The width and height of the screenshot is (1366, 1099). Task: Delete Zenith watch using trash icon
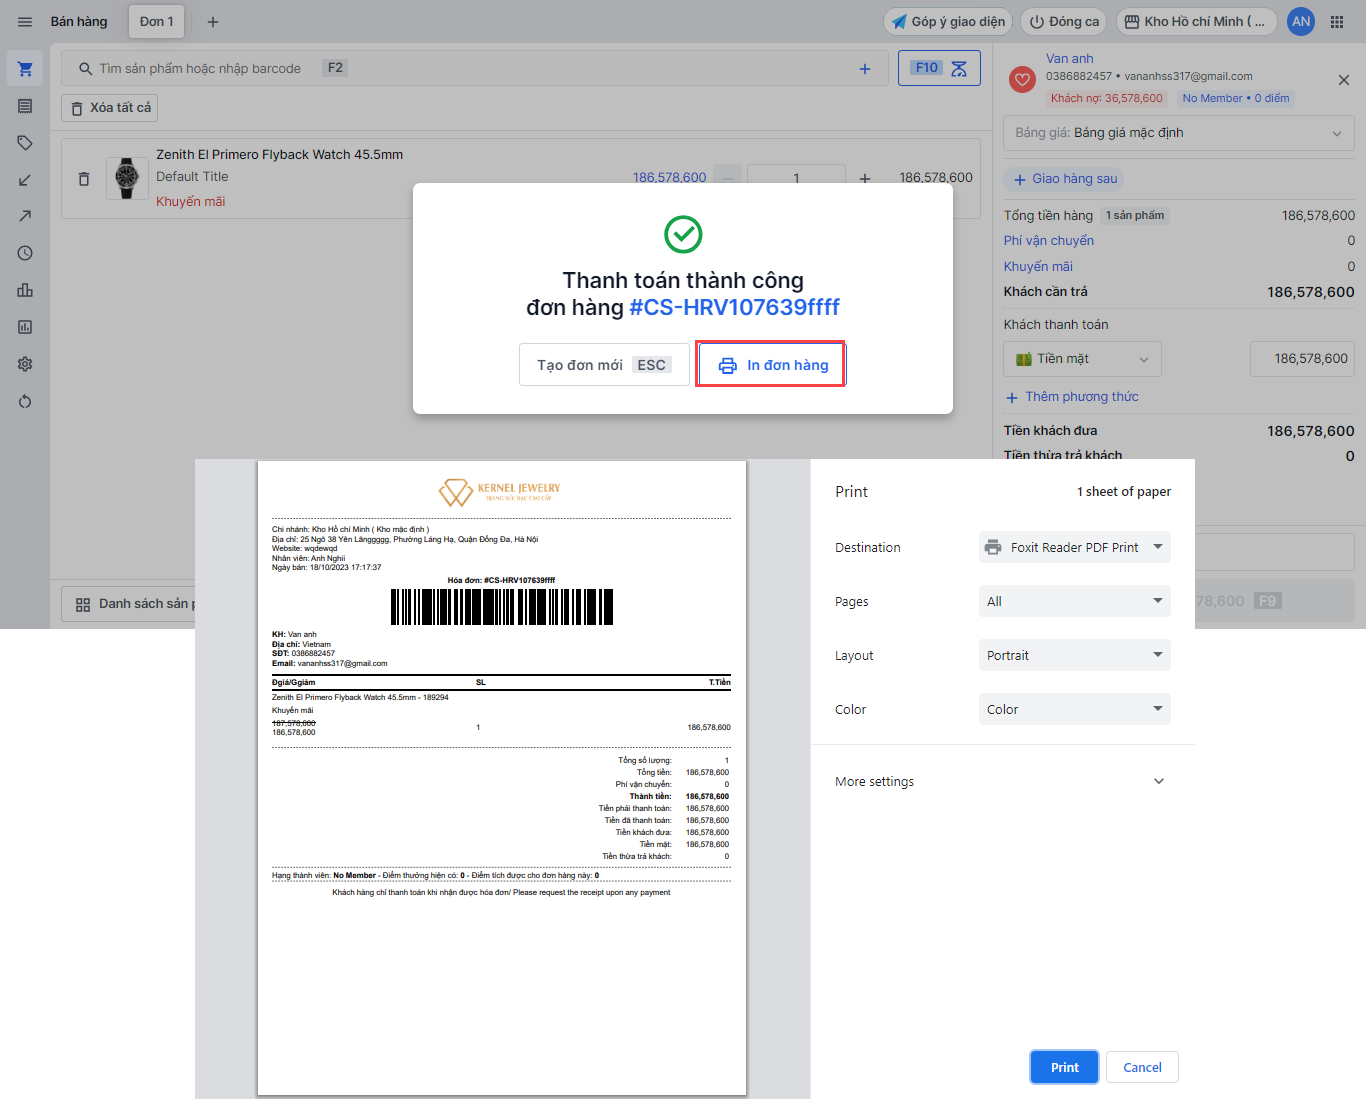coord(84,179)
